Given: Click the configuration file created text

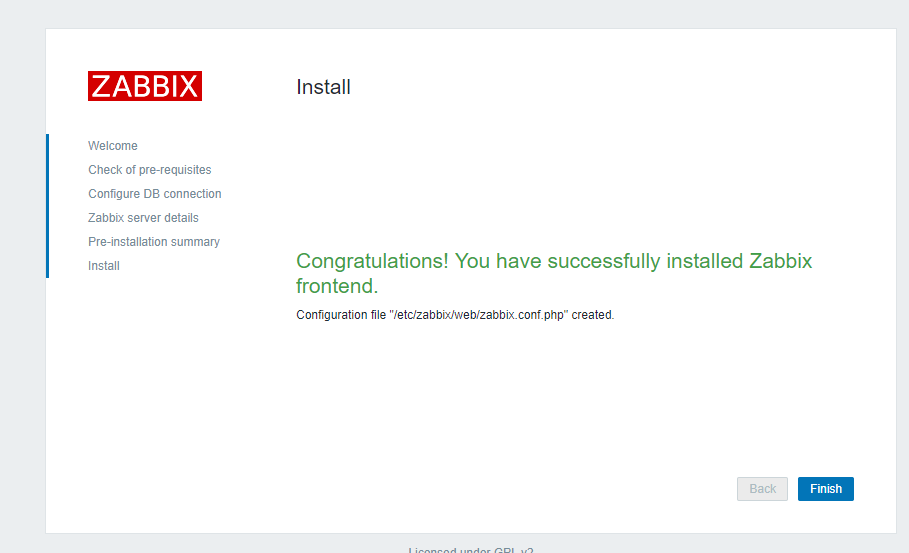Looking at the screenshot, I should (455, 315).
